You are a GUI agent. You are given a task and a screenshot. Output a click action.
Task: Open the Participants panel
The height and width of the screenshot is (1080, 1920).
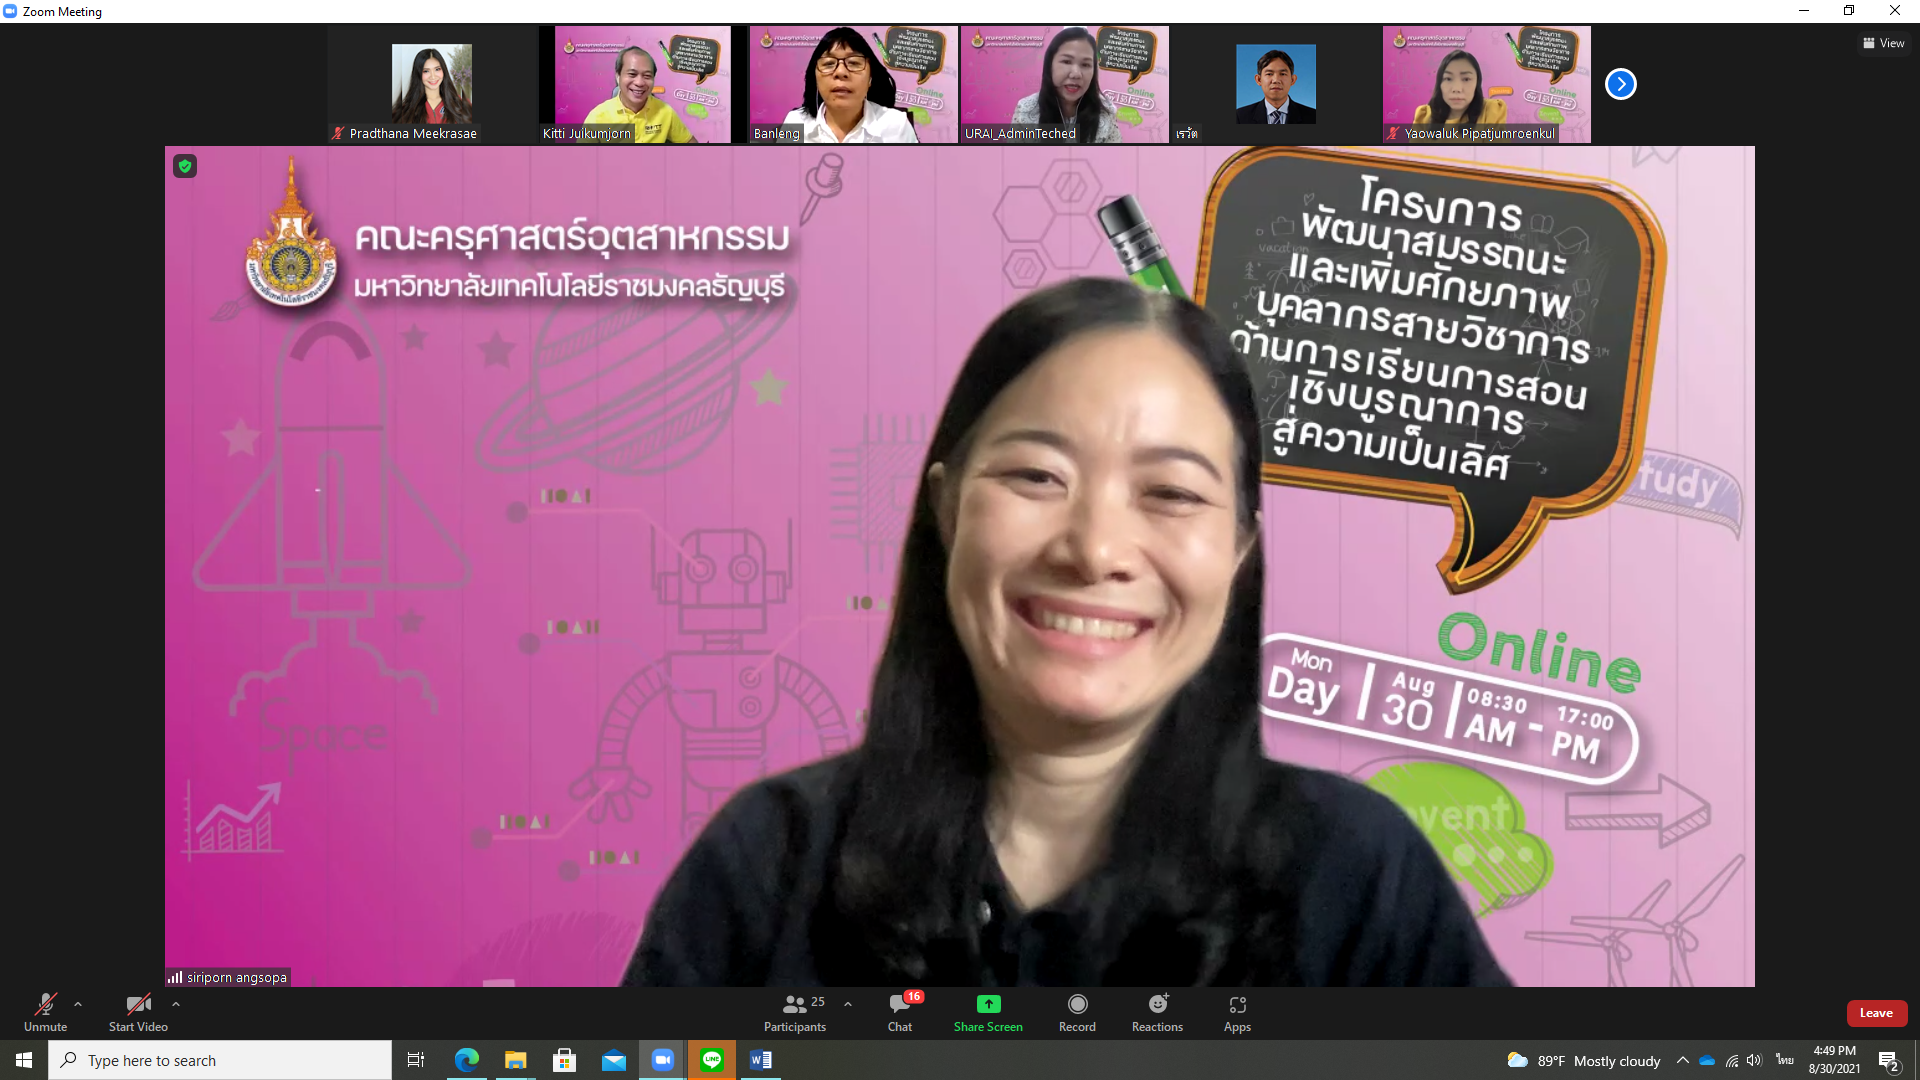pos(796,1012)
